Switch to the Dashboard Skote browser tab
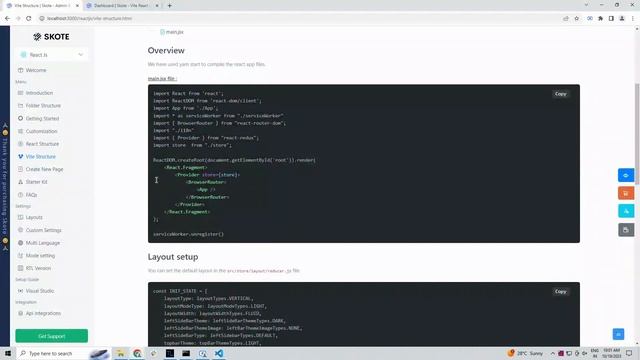Image resolution: width=640 pixels, height=360 pixels. click(x=120, y=6)
